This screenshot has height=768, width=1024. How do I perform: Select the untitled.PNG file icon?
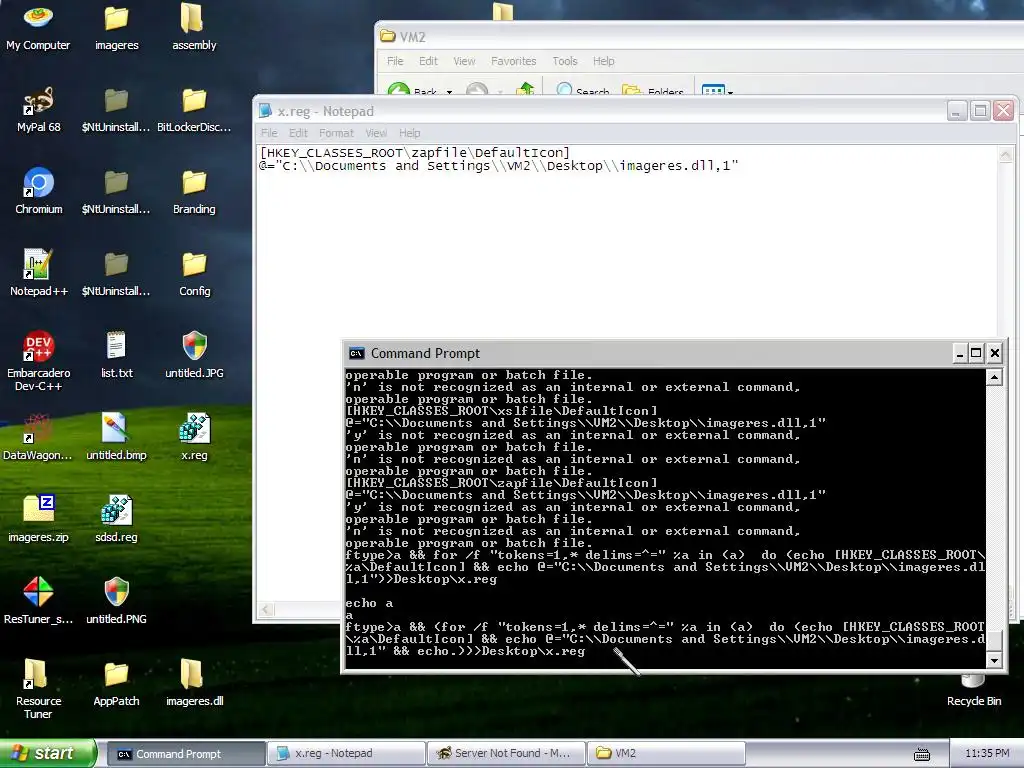(116, 600)
